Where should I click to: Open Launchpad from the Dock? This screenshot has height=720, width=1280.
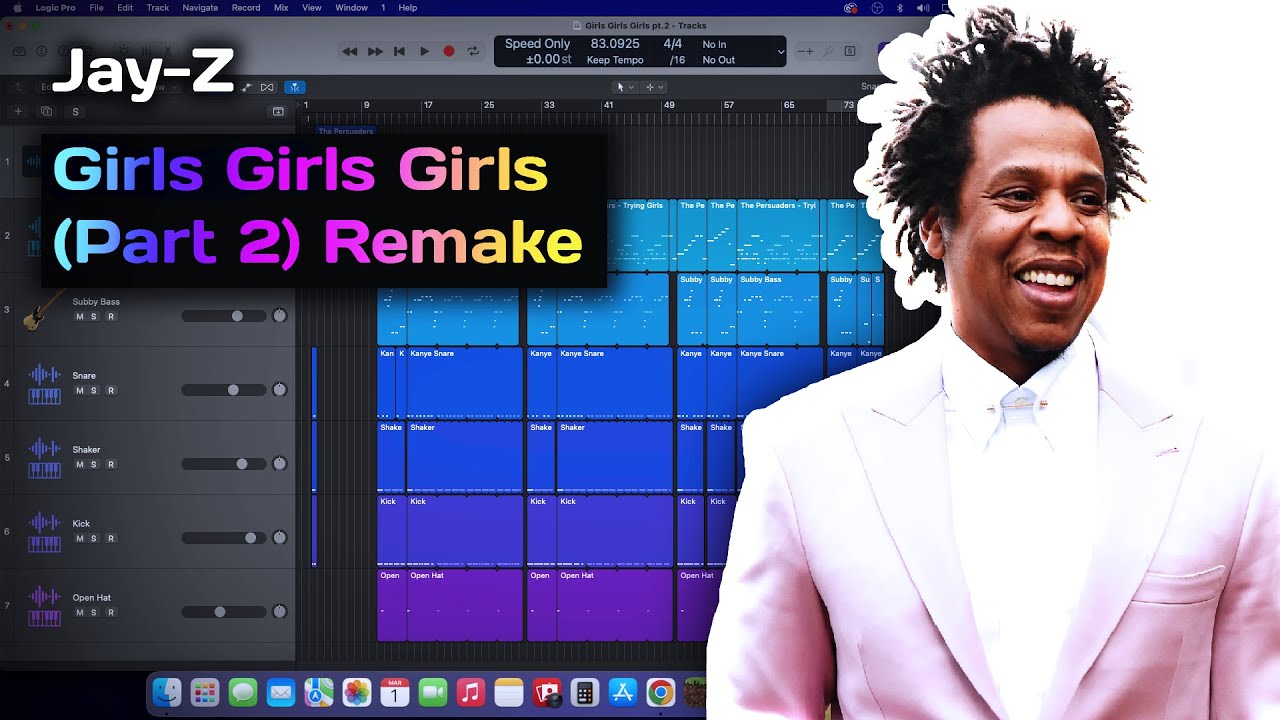coord(205,692)
